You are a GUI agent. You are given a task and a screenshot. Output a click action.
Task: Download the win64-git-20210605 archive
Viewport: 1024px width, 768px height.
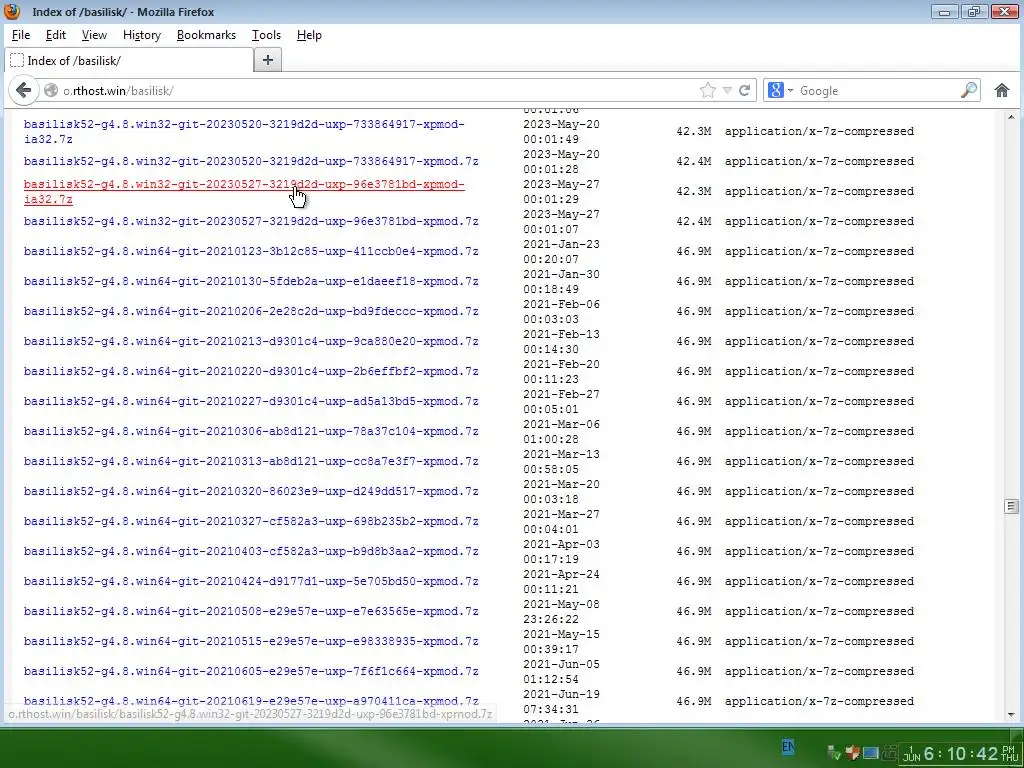tap(251, 672)
